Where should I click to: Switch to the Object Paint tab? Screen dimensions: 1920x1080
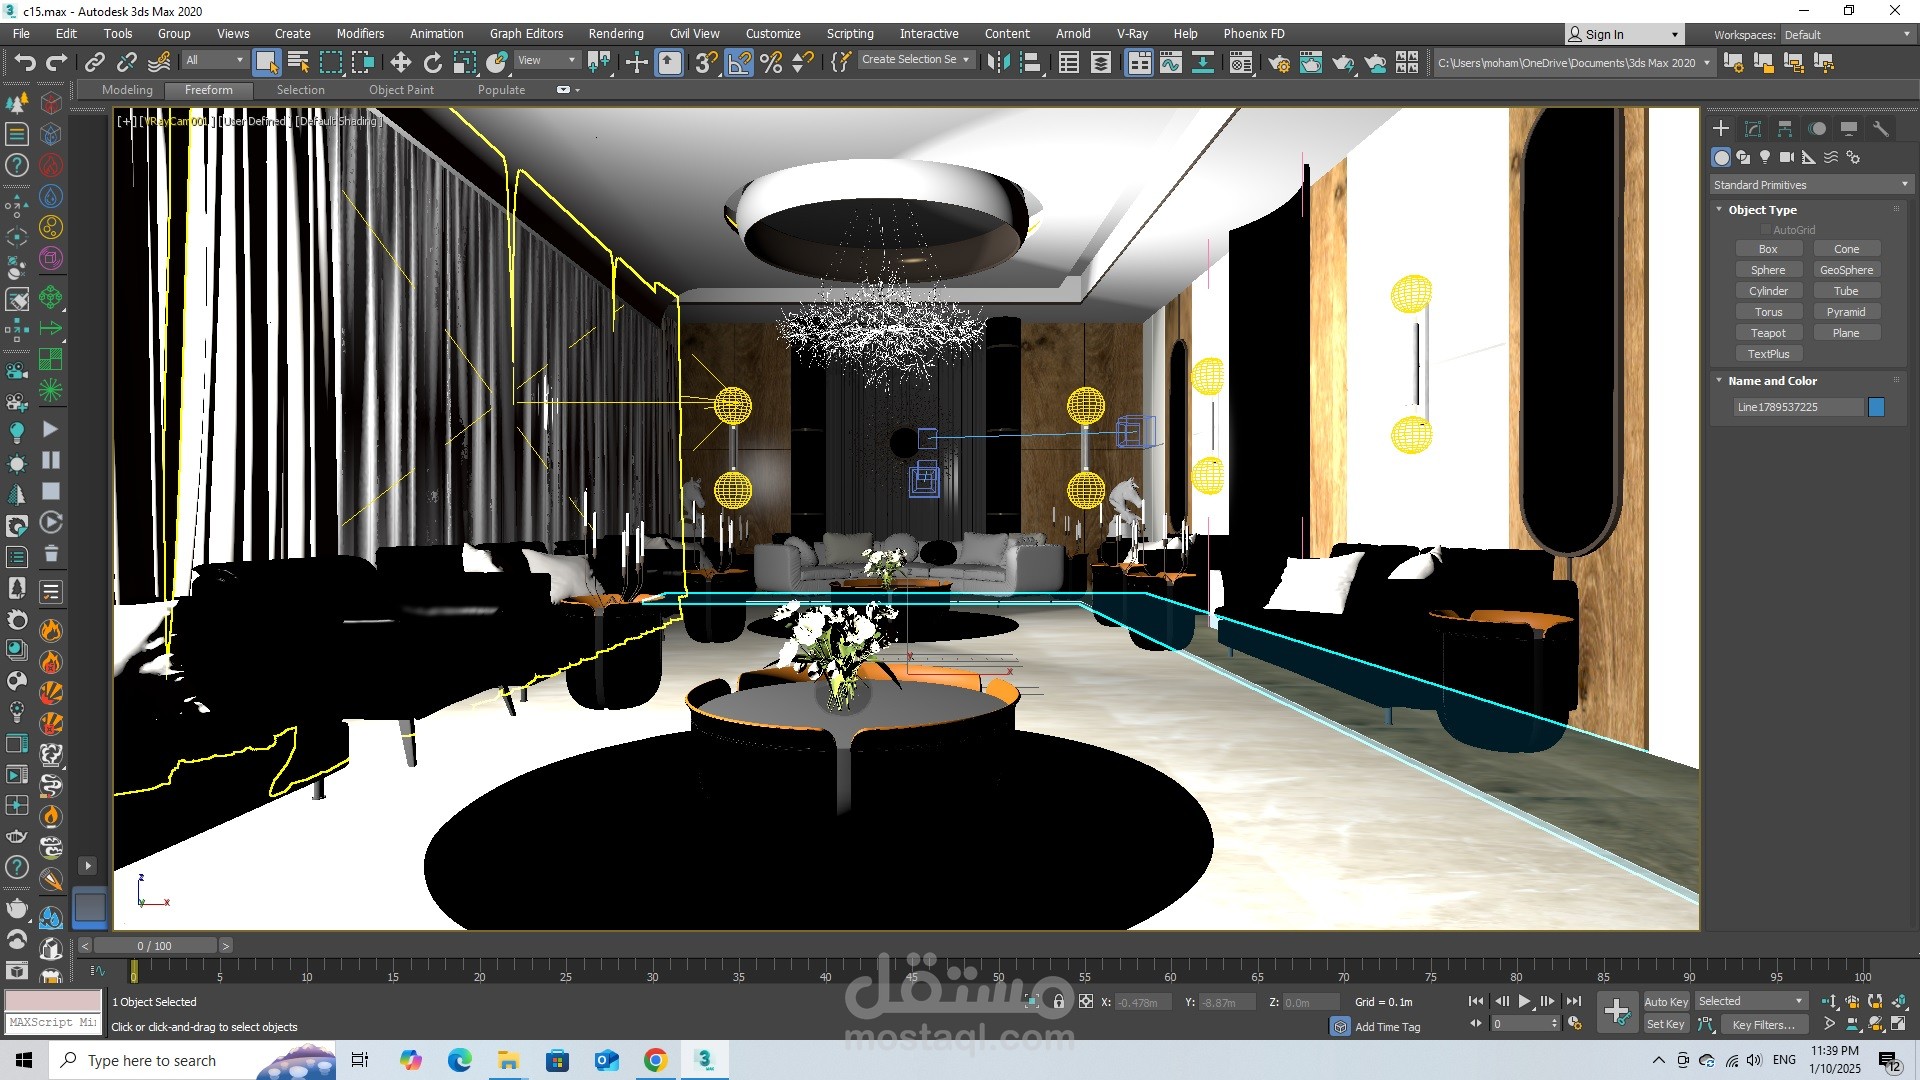(x=401, y=90)
